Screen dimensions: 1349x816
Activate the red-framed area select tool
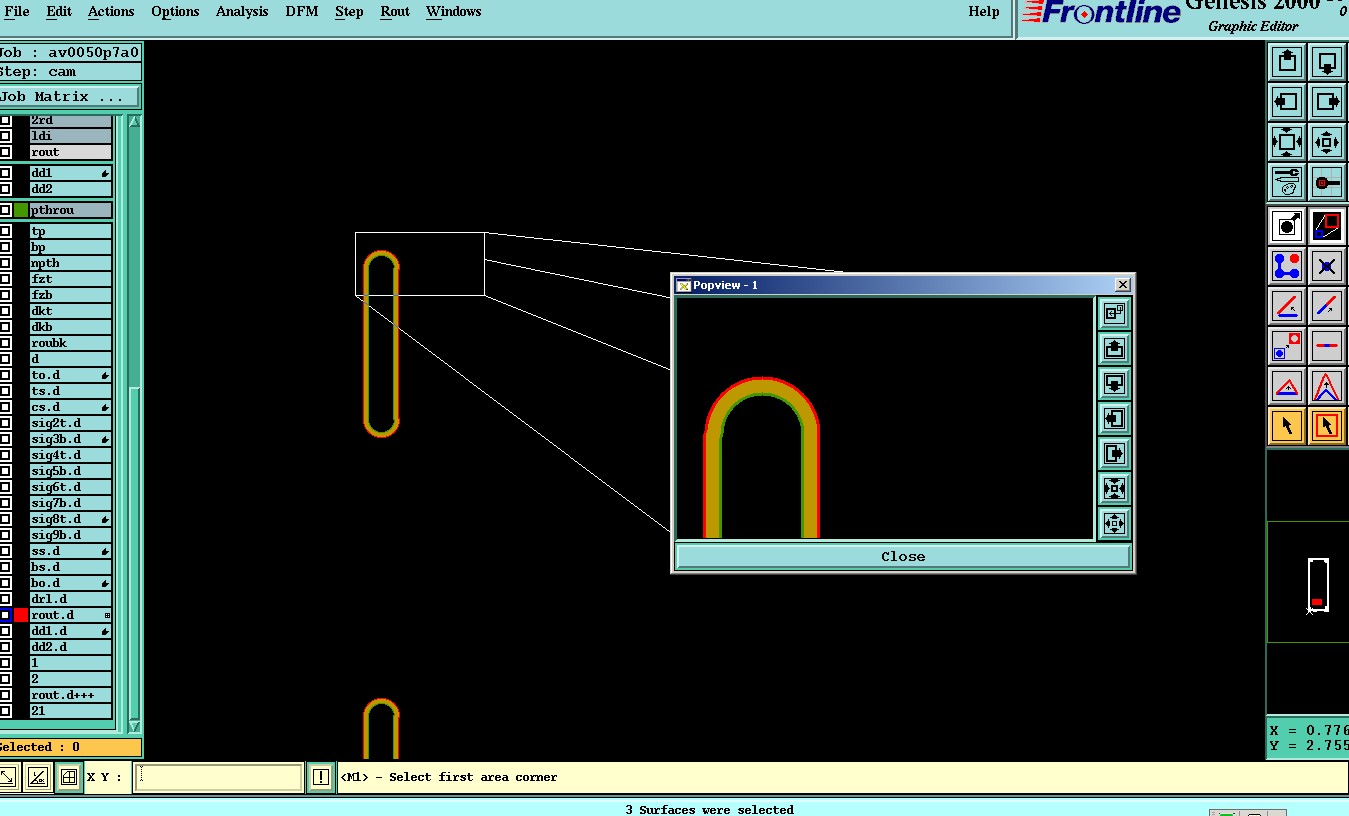1327,426
